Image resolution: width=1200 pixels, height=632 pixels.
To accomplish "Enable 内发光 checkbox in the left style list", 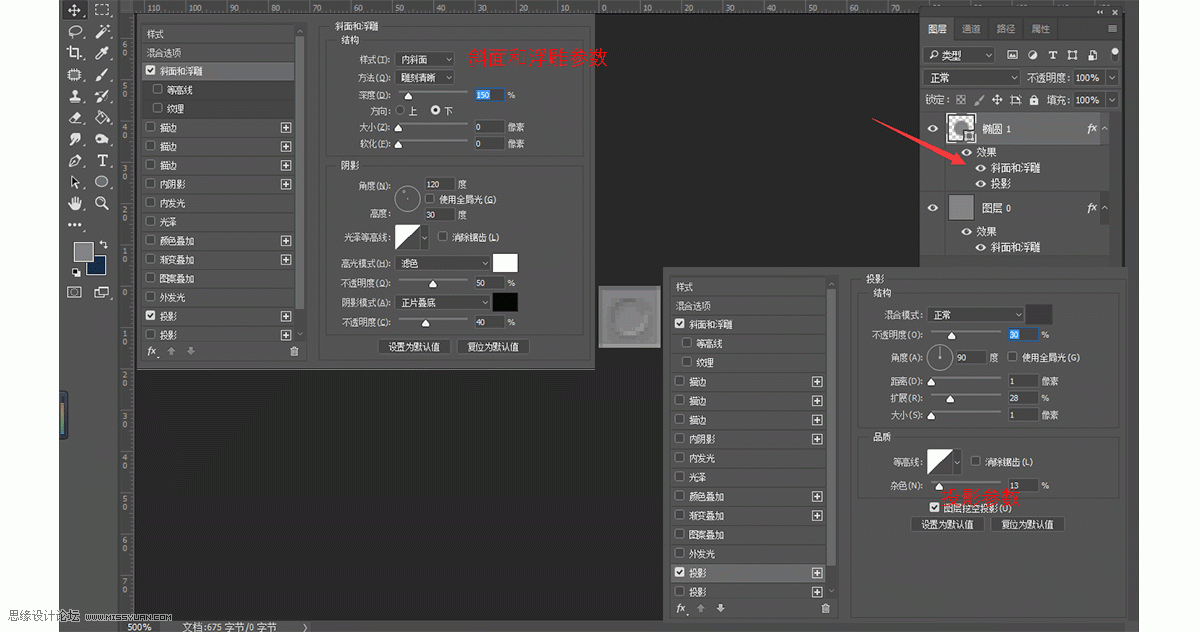I will (151, 203).
